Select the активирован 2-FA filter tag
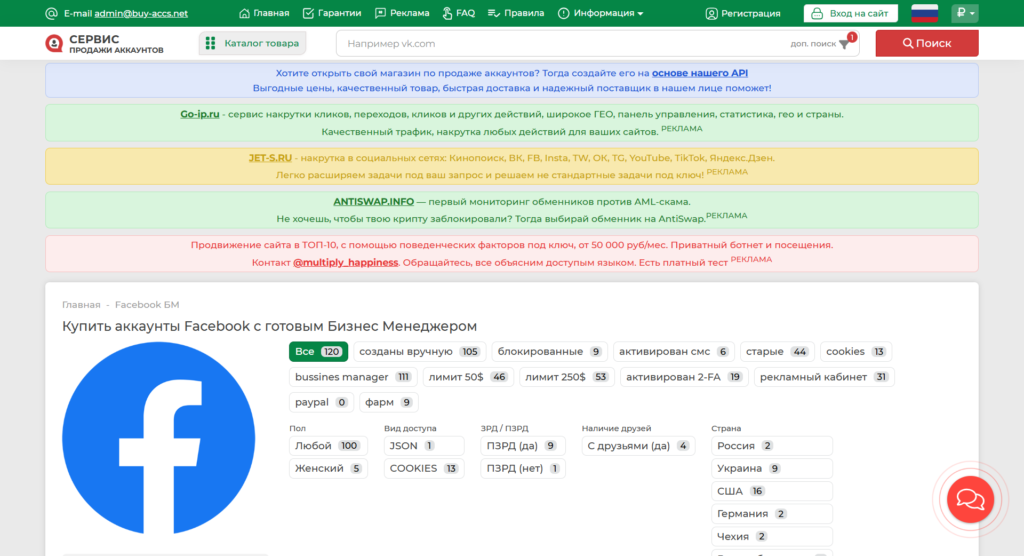The image size is (1024, 556). [x=683, y=377]
